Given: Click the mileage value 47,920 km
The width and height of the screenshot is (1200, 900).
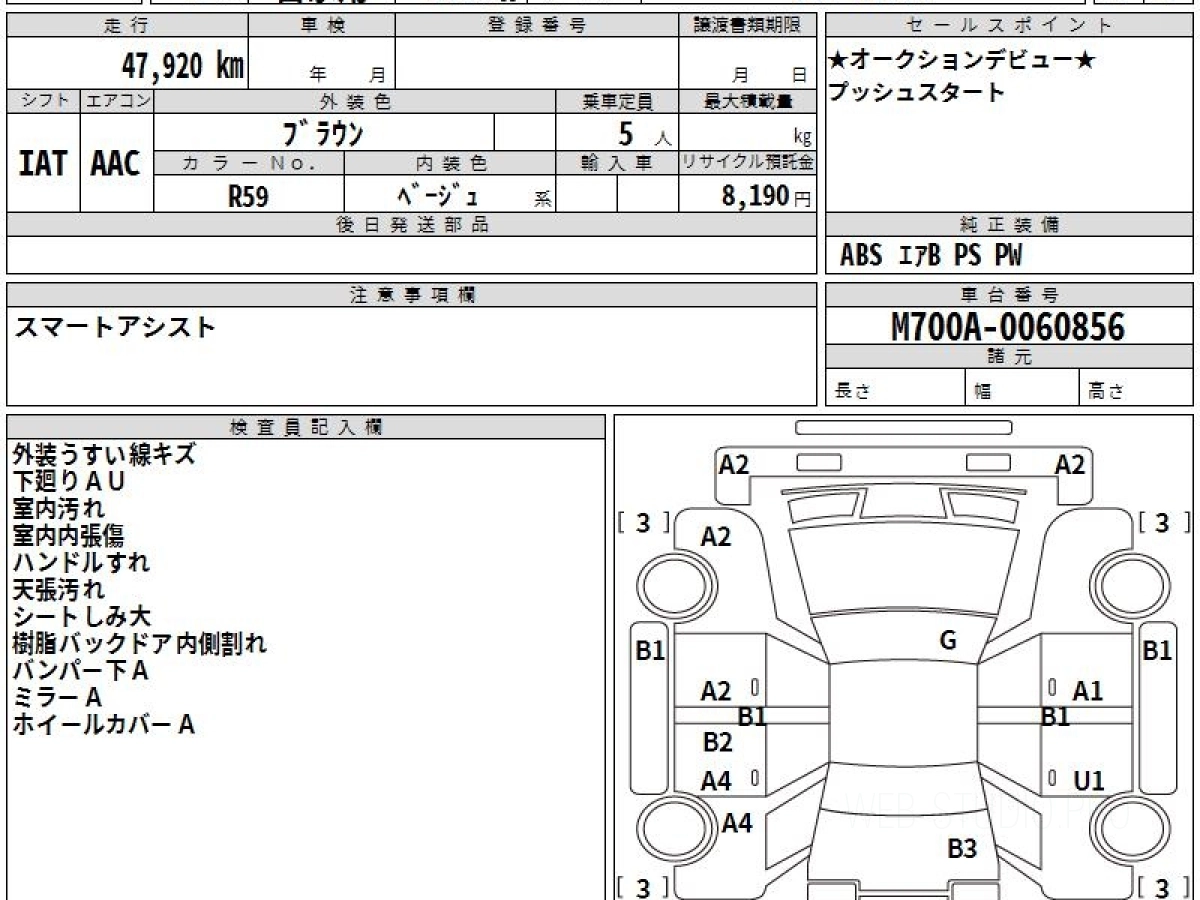Looking at the screenshot, I should pyautogui.click(x=182, y=66).
